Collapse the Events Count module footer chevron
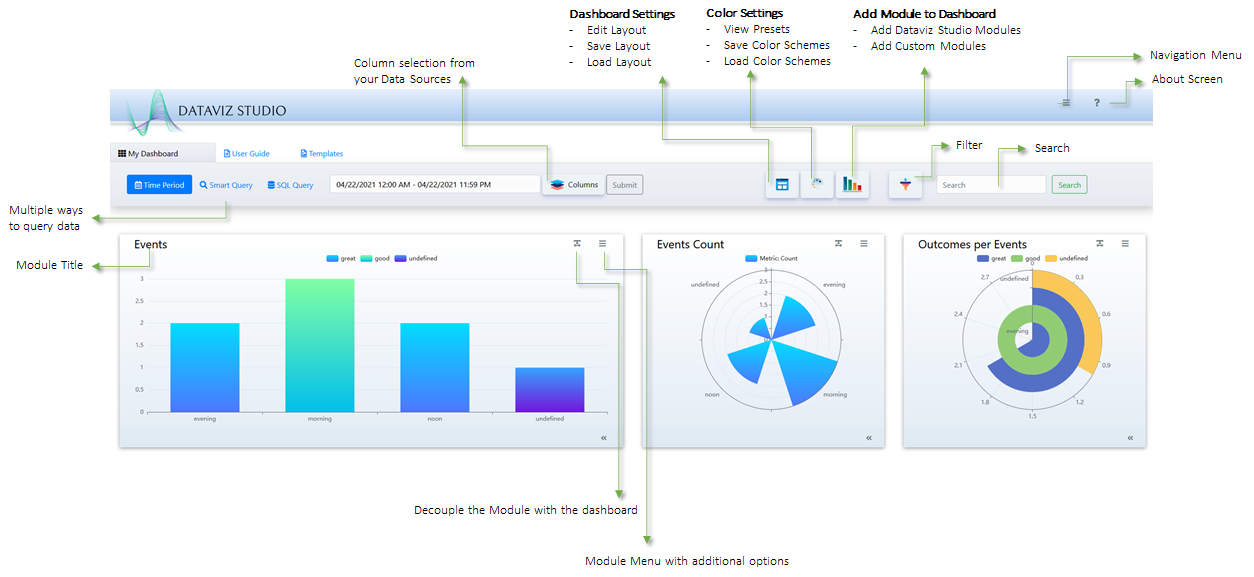The image size is (1254, 577). coord(869,438)
